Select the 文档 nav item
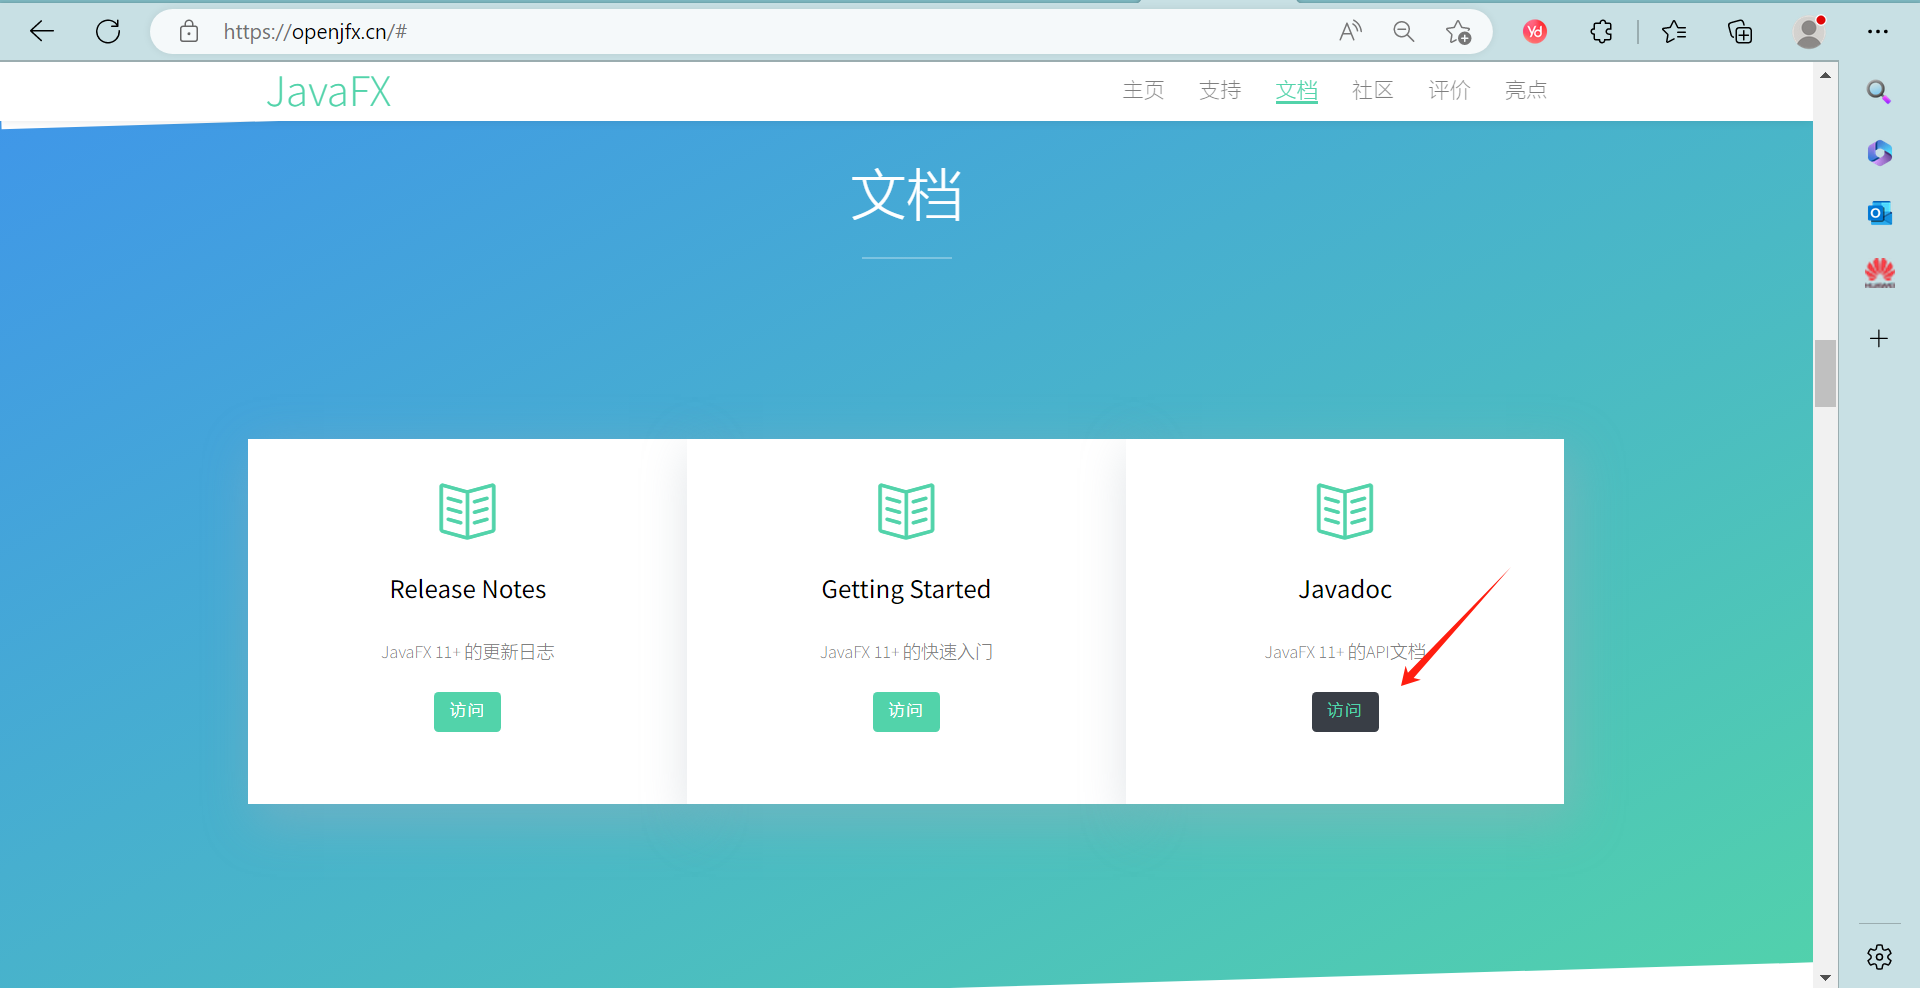This screenshot has width=1920, height=988. (x=1296, y=90)
